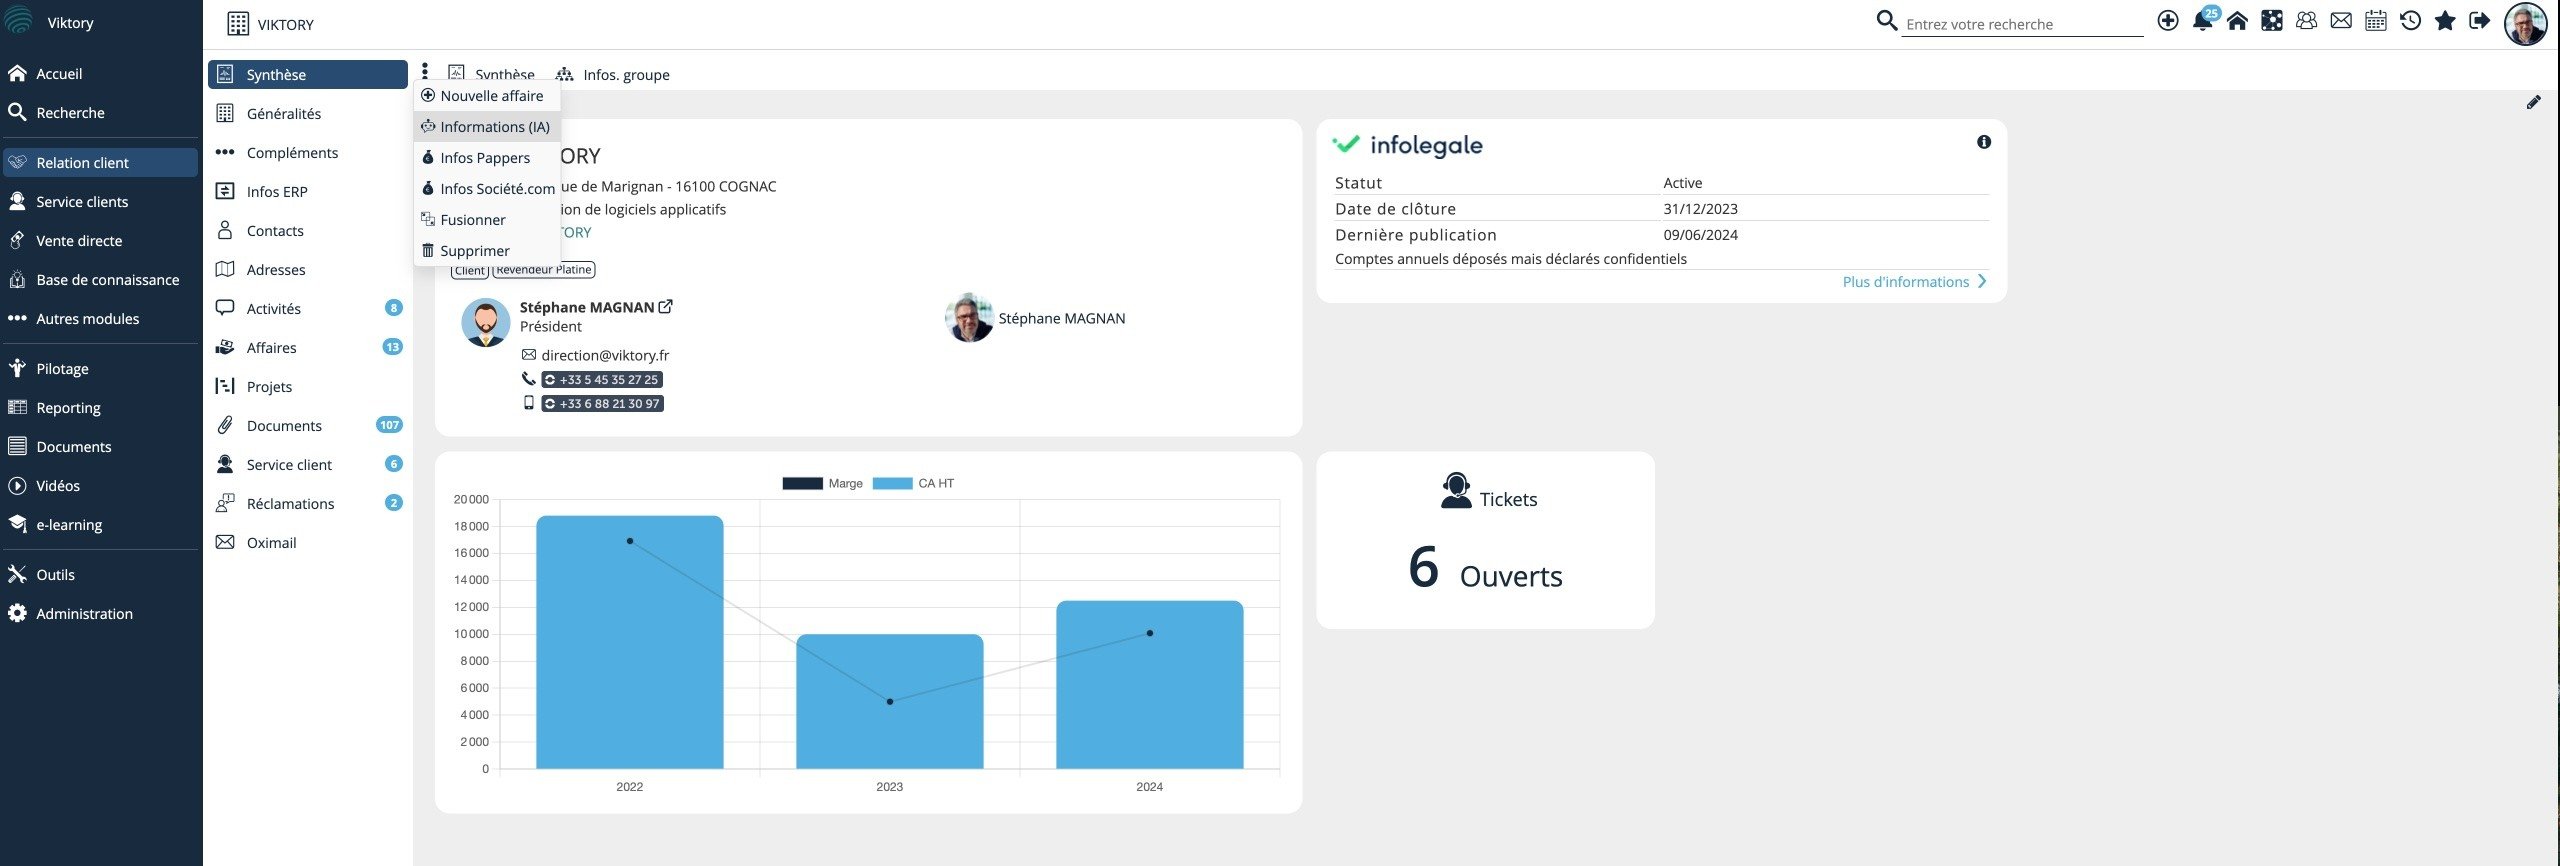The height and width of the screenshot is (866, 2560).
Task: Click the infolegale info circle icon
Action: click(x=1984, y=142)
